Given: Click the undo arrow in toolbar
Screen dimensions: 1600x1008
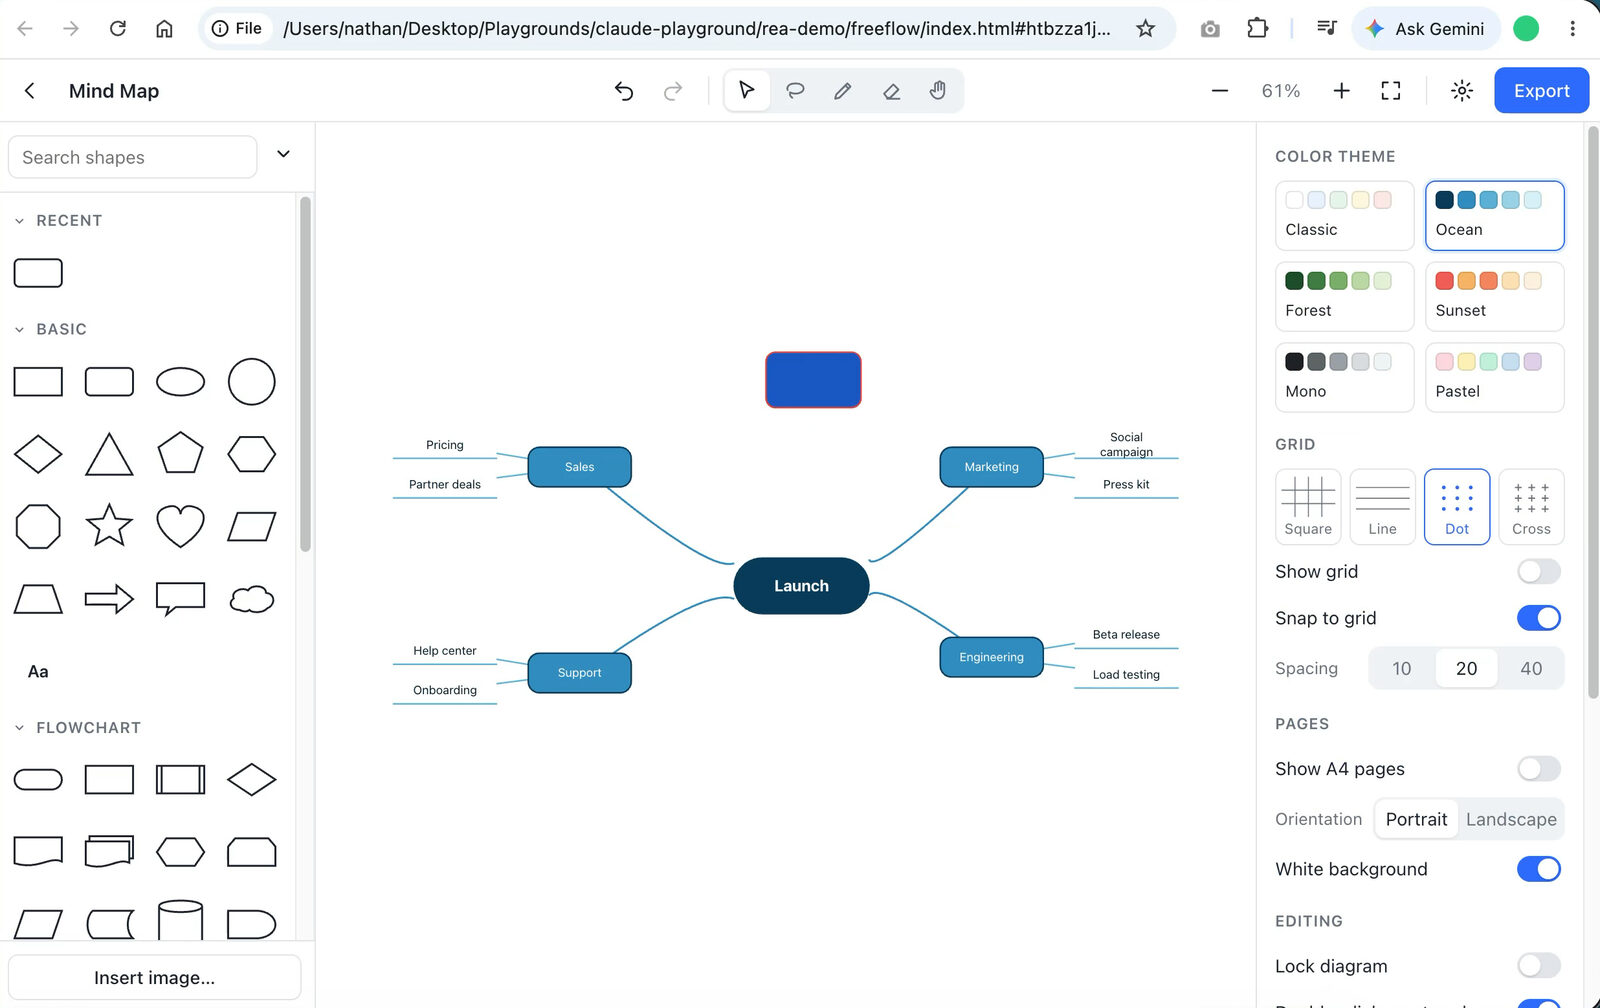Looking at the screenshot, I should [624, 91].
